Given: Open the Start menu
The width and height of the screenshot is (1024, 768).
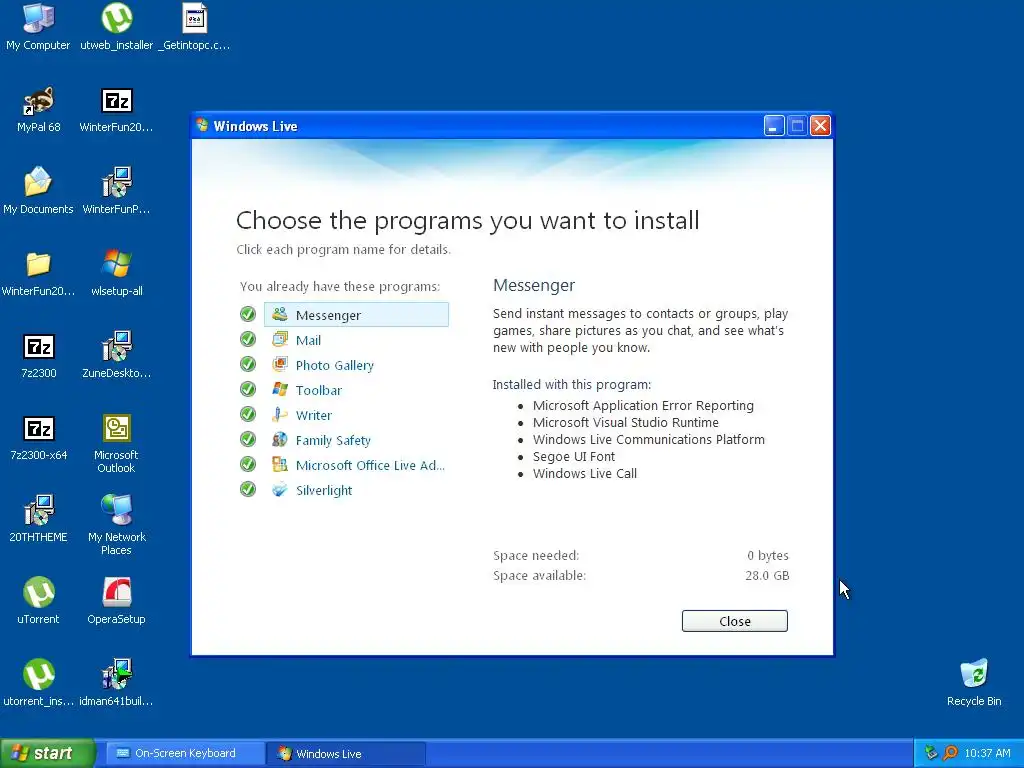Looking at the screenshot, I should point(47,753).
